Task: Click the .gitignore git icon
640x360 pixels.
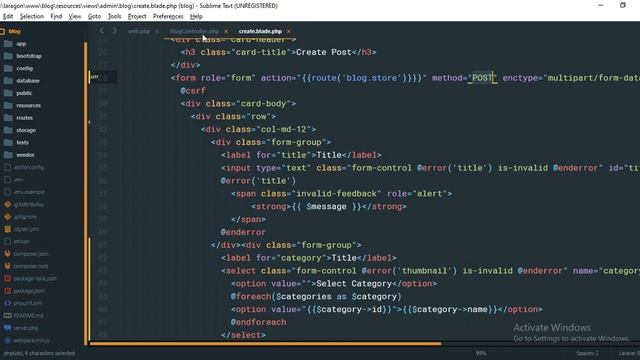Action: (7, 217)
